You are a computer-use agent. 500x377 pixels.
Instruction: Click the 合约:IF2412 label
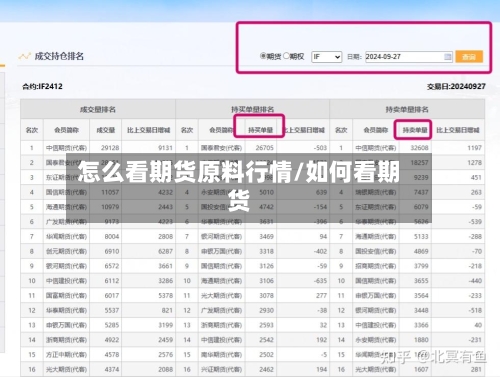click(x=42, y=86)
